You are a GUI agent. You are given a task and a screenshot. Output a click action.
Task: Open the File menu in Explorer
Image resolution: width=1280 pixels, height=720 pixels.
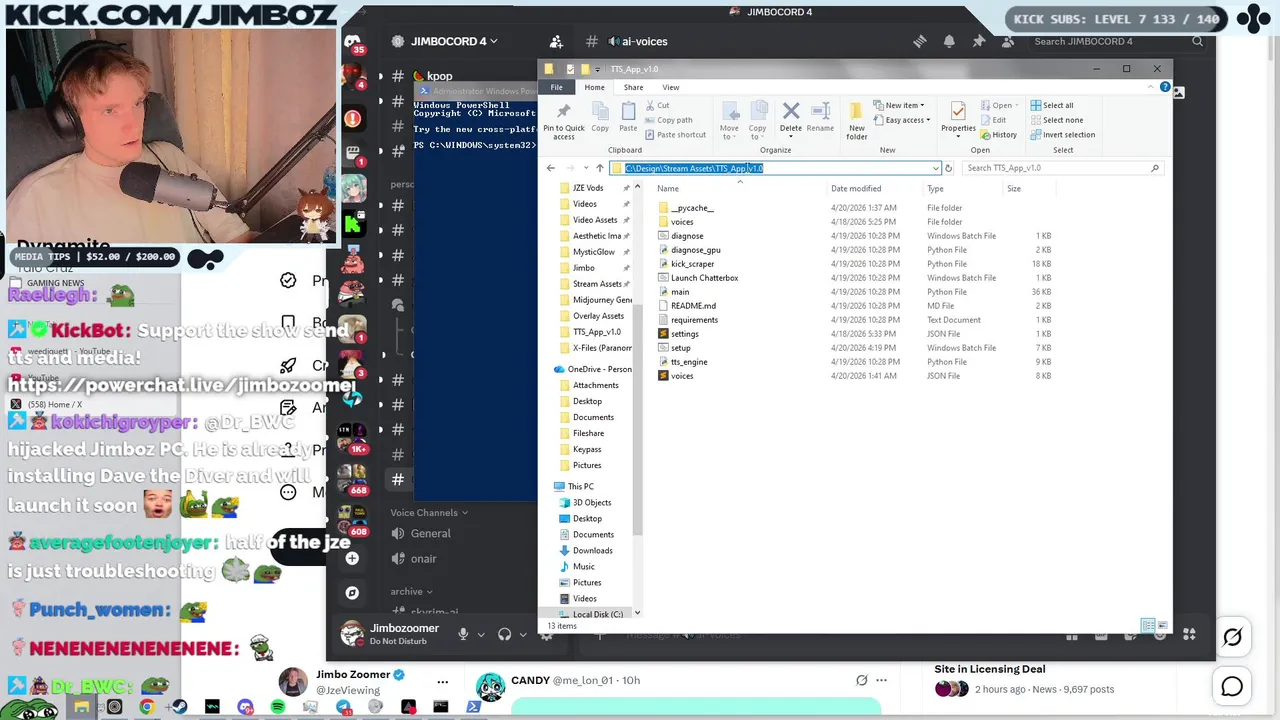tap(556, 87)
